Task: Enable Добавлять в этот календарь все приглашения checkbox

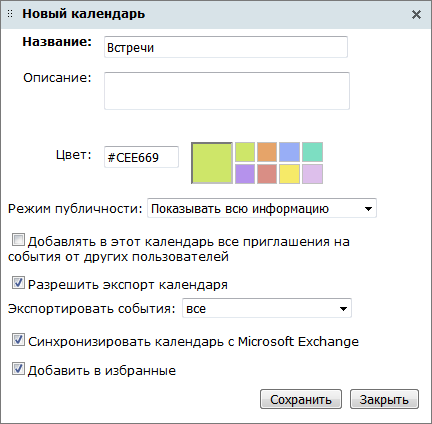Action: click(x=18, y=240)
